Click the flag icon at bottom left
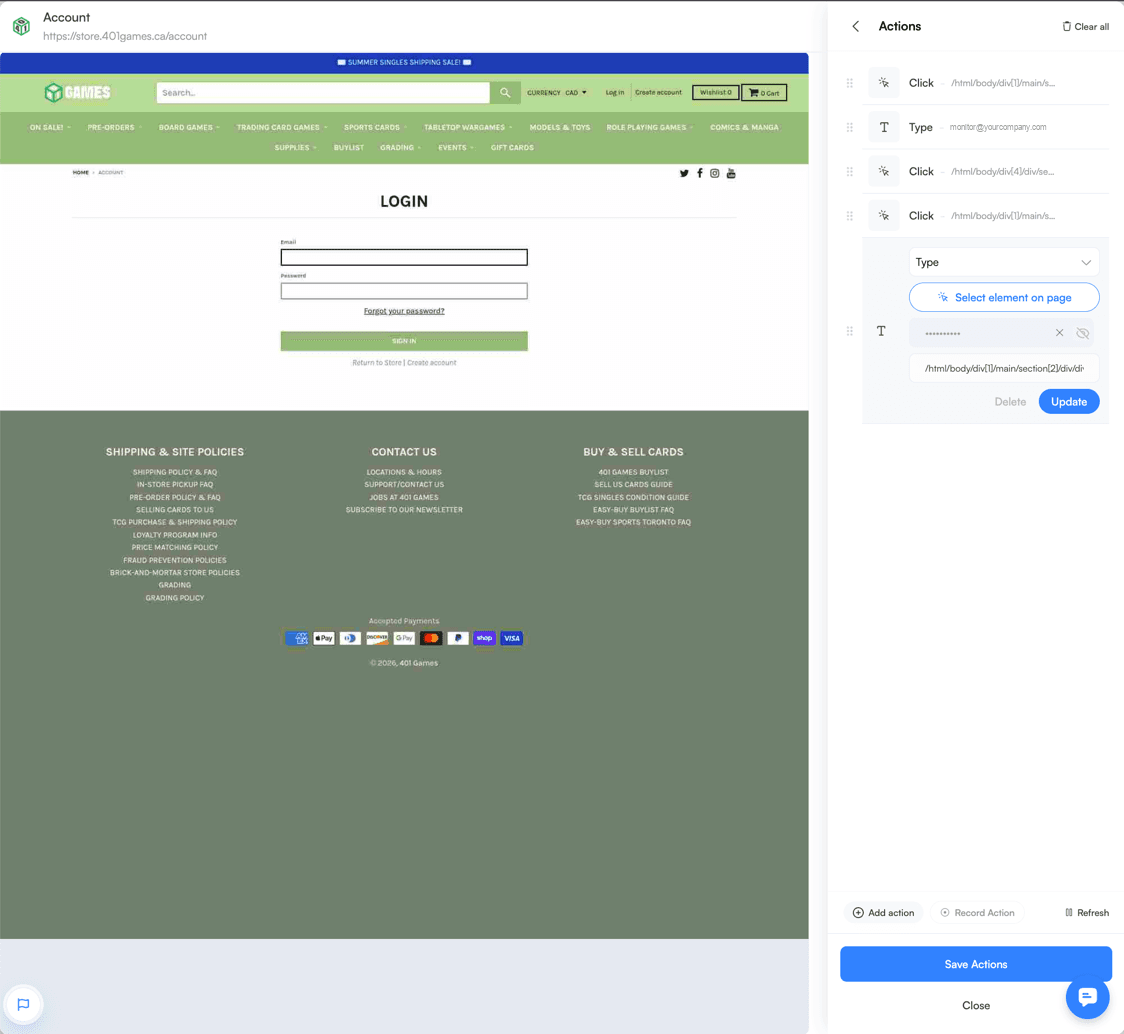 click(x=23, y=1005)
